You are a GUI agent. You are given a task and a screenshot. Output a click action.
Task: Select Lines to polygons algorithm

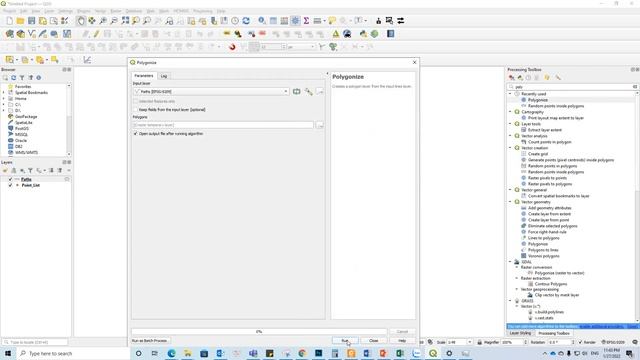click(x=543, y=238)
